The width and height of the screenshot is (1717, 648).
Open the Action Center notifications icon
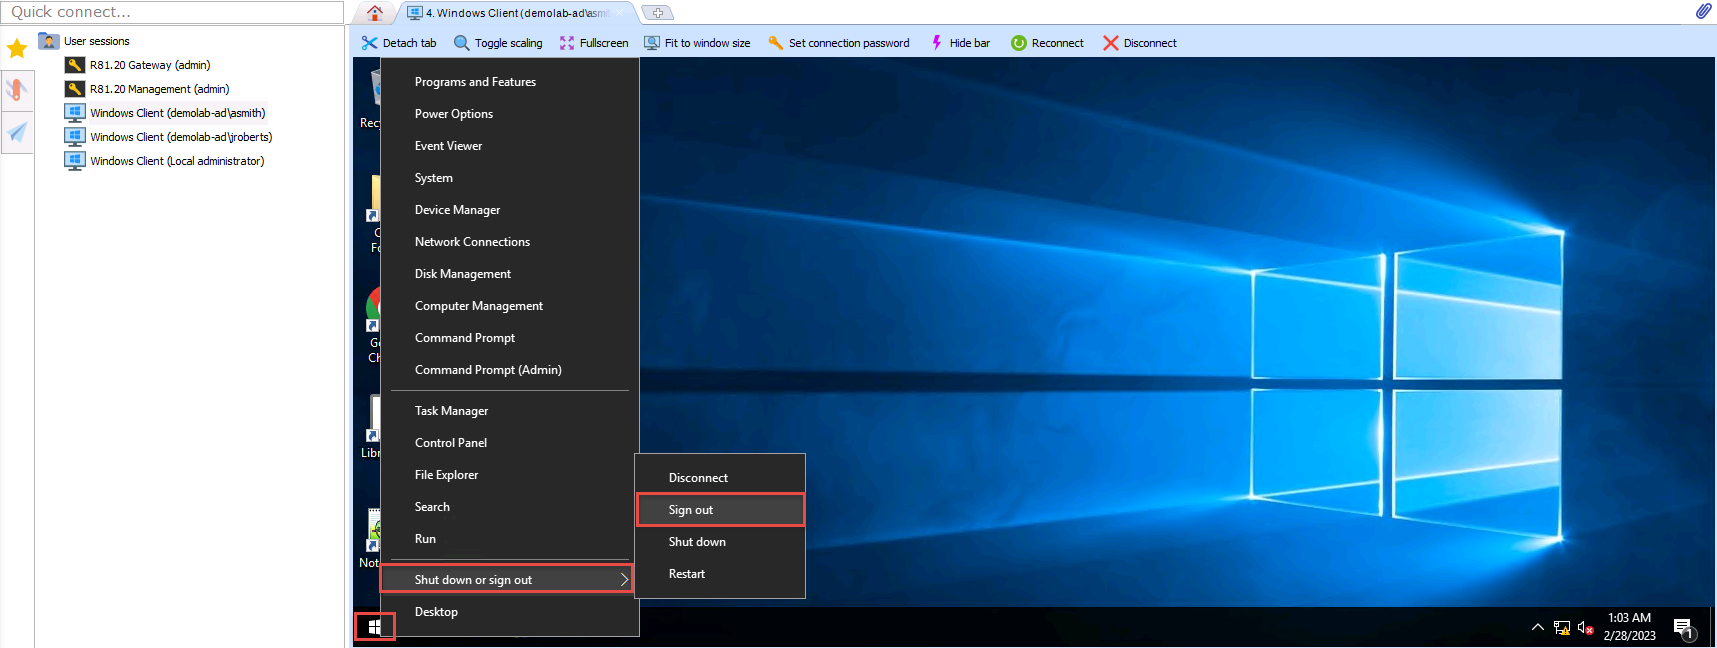1684,628
